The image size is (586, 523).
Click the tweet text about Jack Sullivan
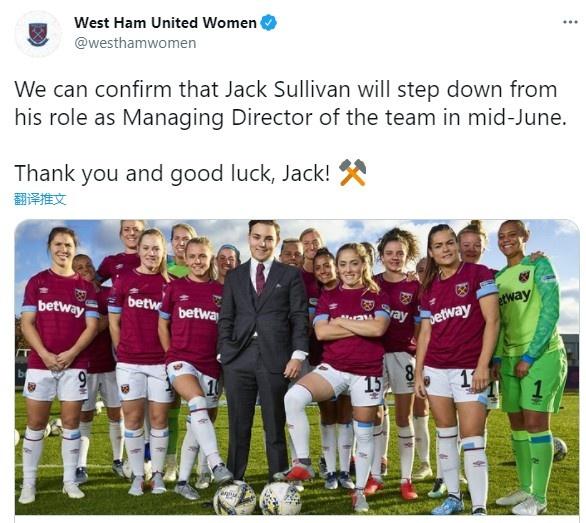tap(291, 103)
